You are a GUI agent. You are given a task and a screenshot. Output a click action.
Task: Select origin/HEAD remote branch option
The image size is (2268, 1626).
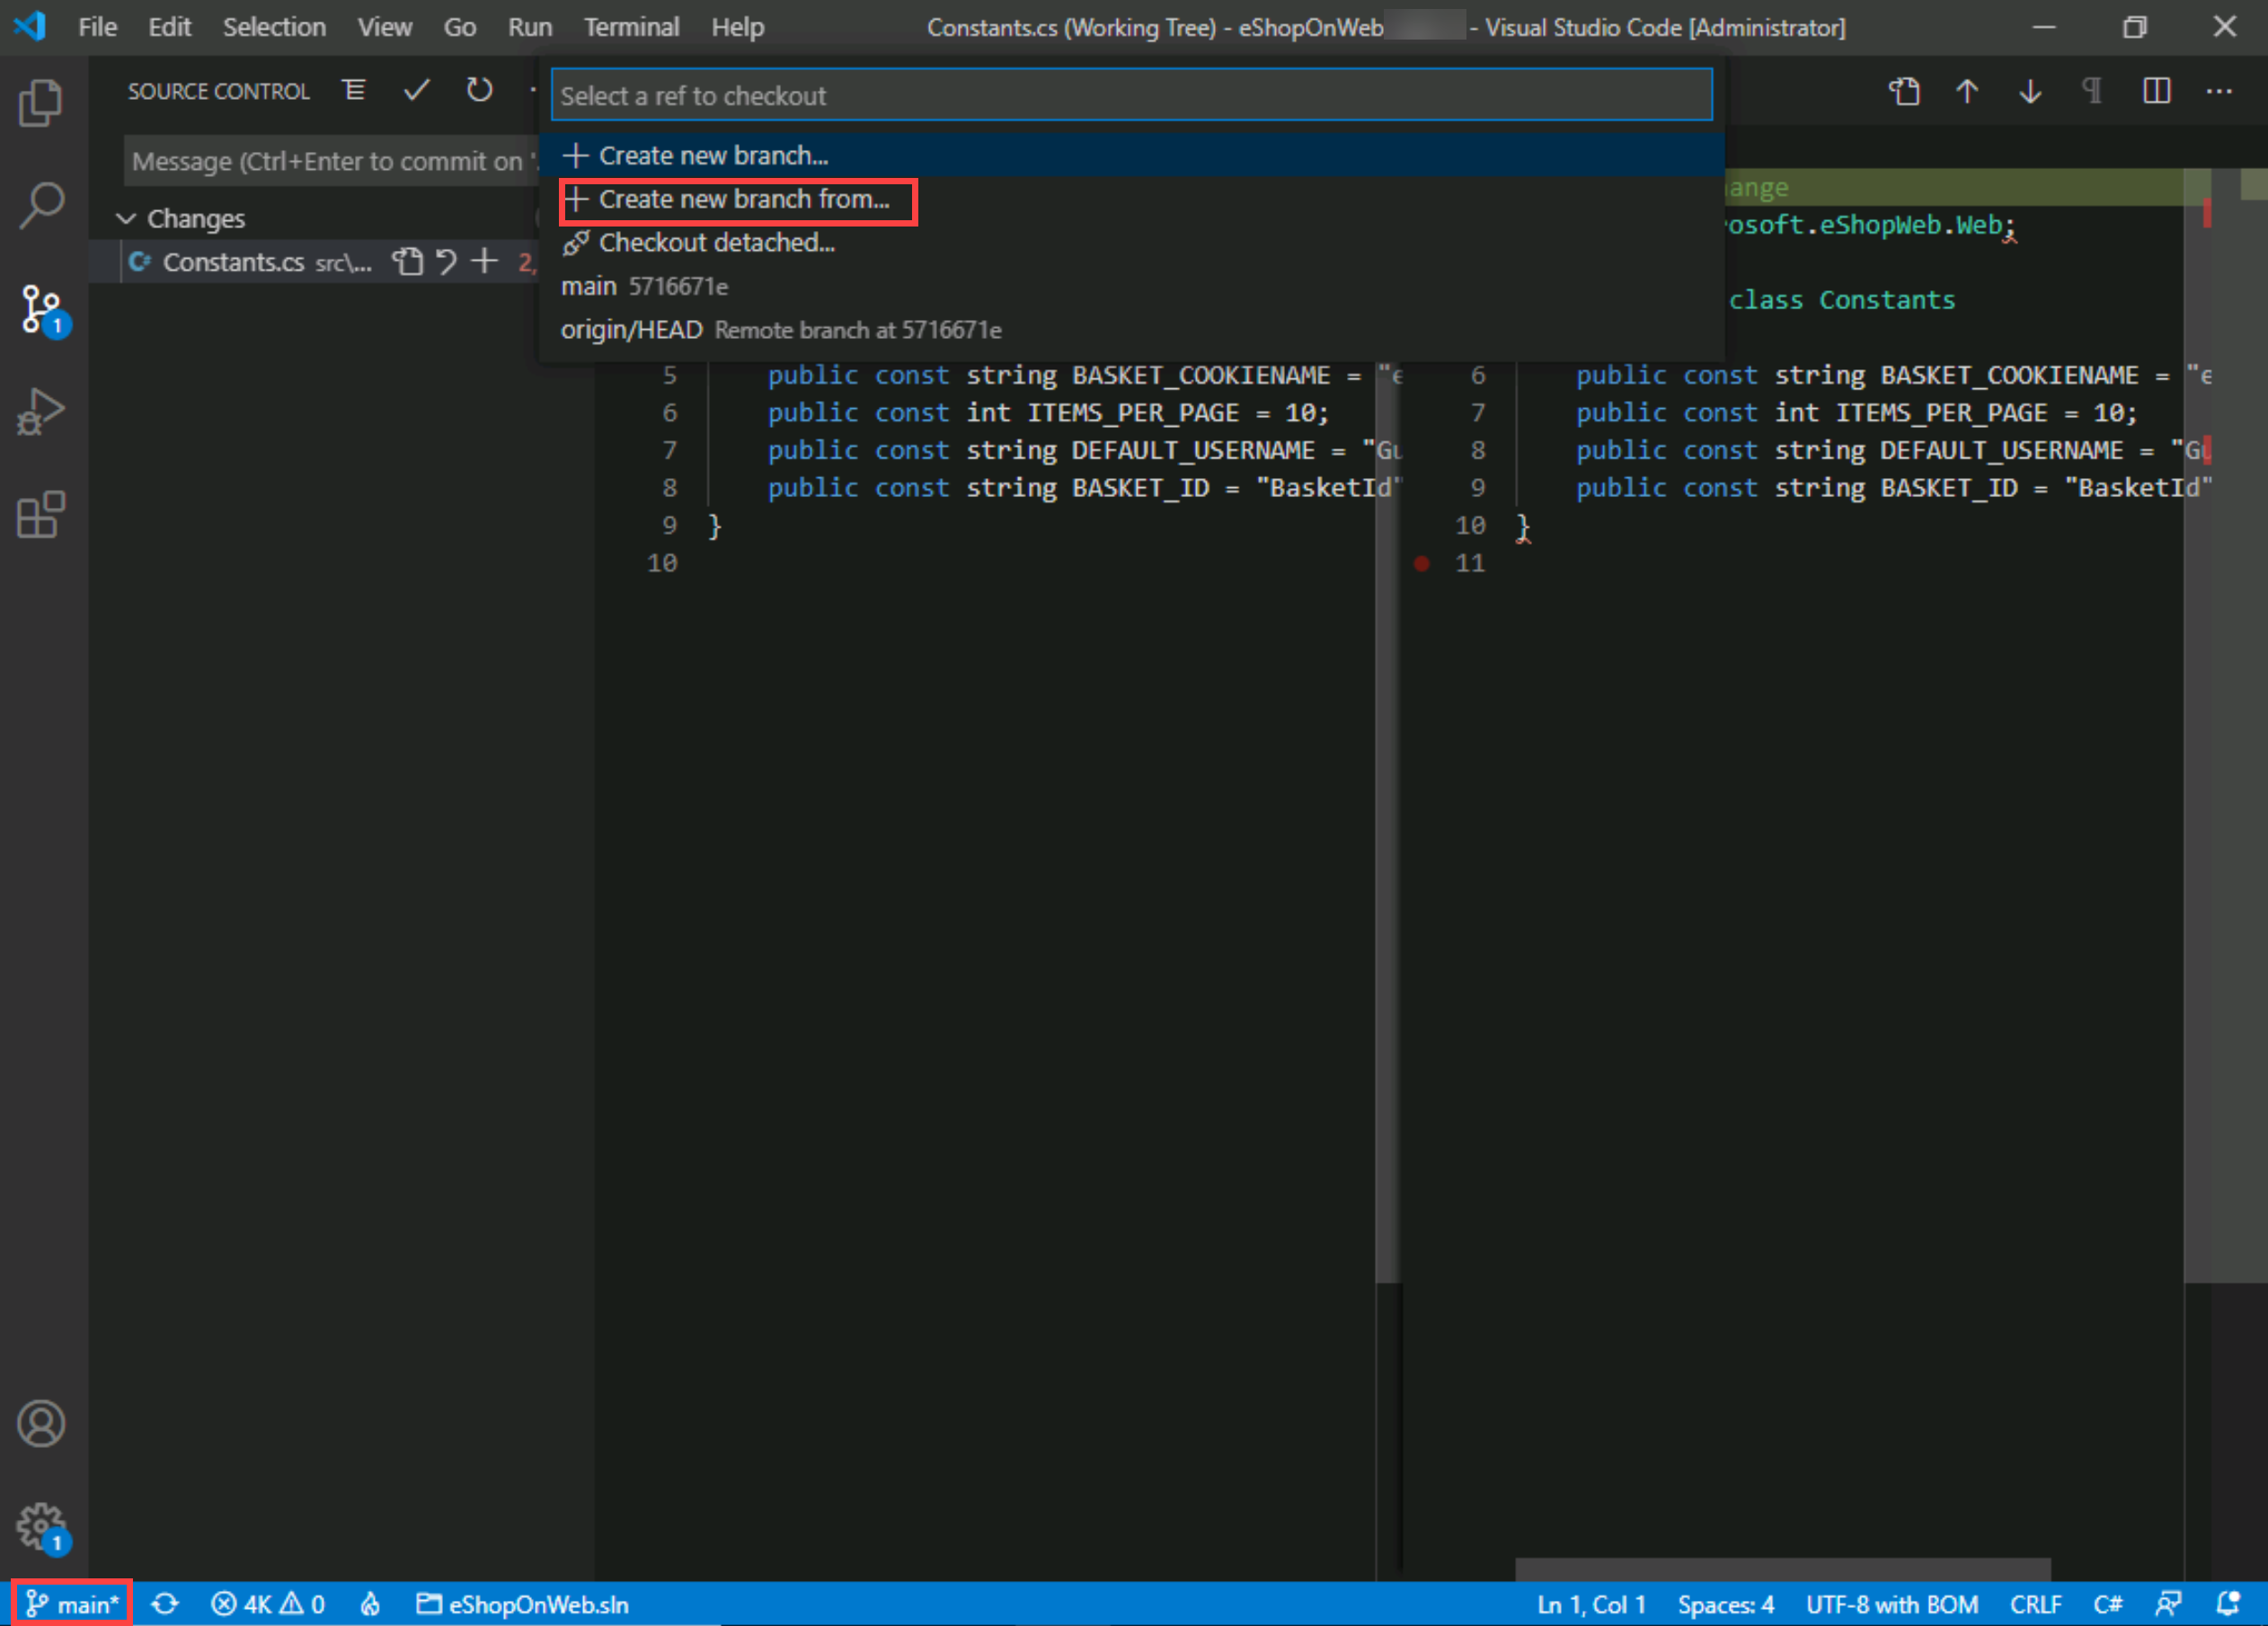point(781,329)
